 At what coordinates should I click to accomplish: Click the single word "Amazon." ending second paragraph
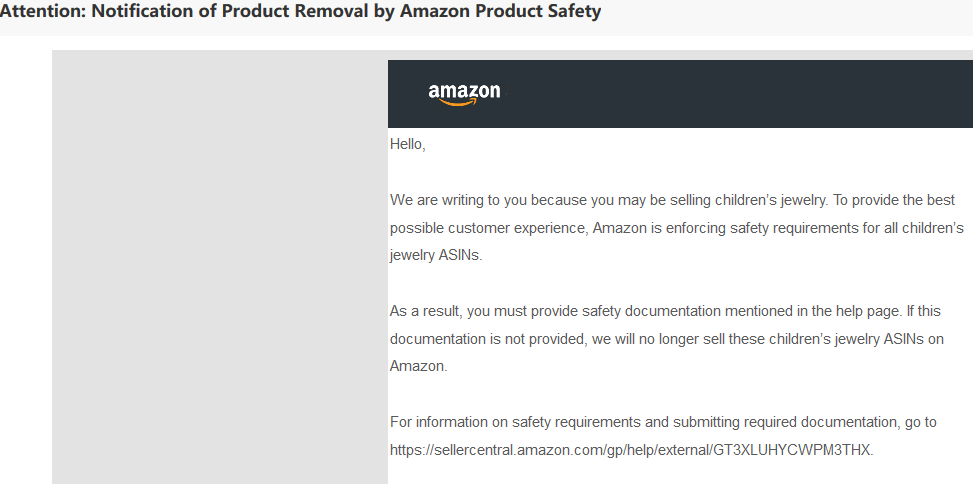pos(418,367)
